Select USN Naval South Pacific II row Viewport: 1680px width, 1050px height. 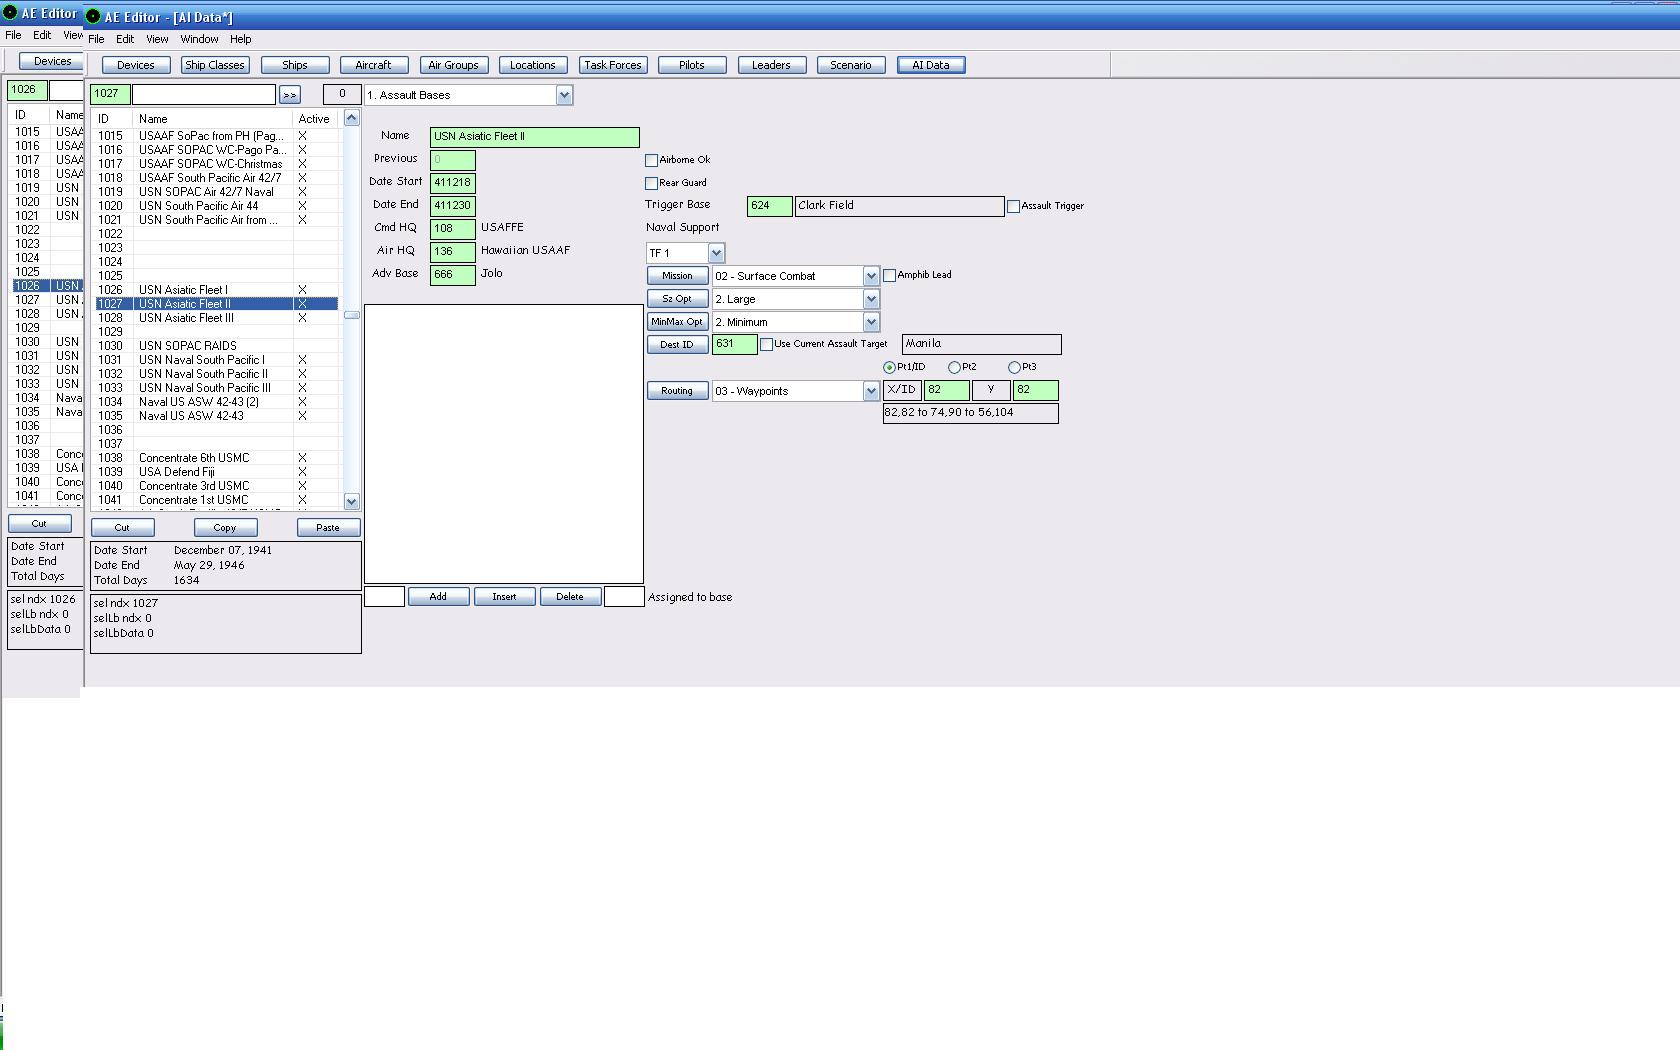tap(217, 374)
